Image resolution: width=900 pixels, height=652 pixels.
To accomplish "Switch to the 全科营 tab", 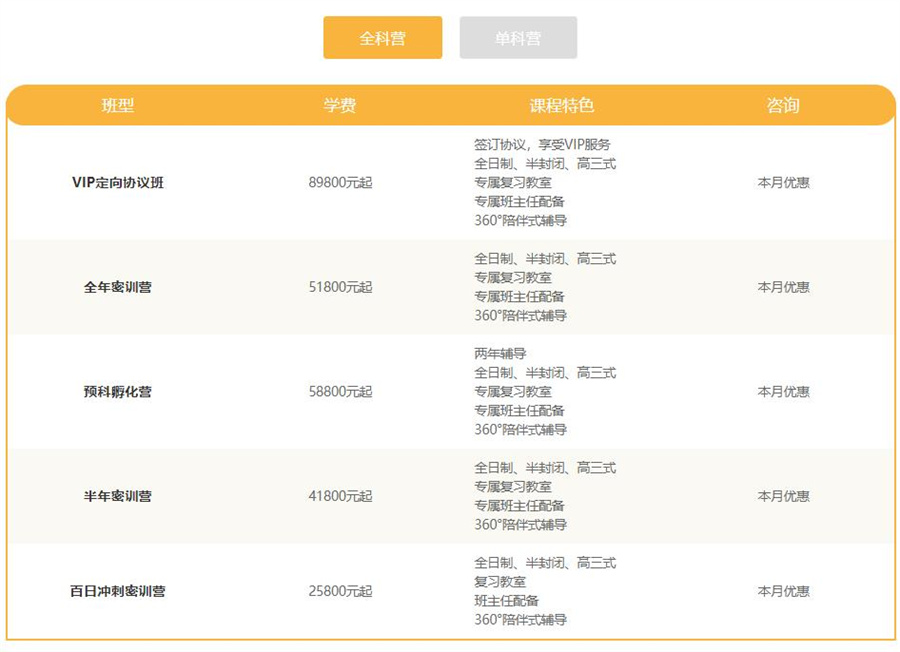I will pos(382,37).
